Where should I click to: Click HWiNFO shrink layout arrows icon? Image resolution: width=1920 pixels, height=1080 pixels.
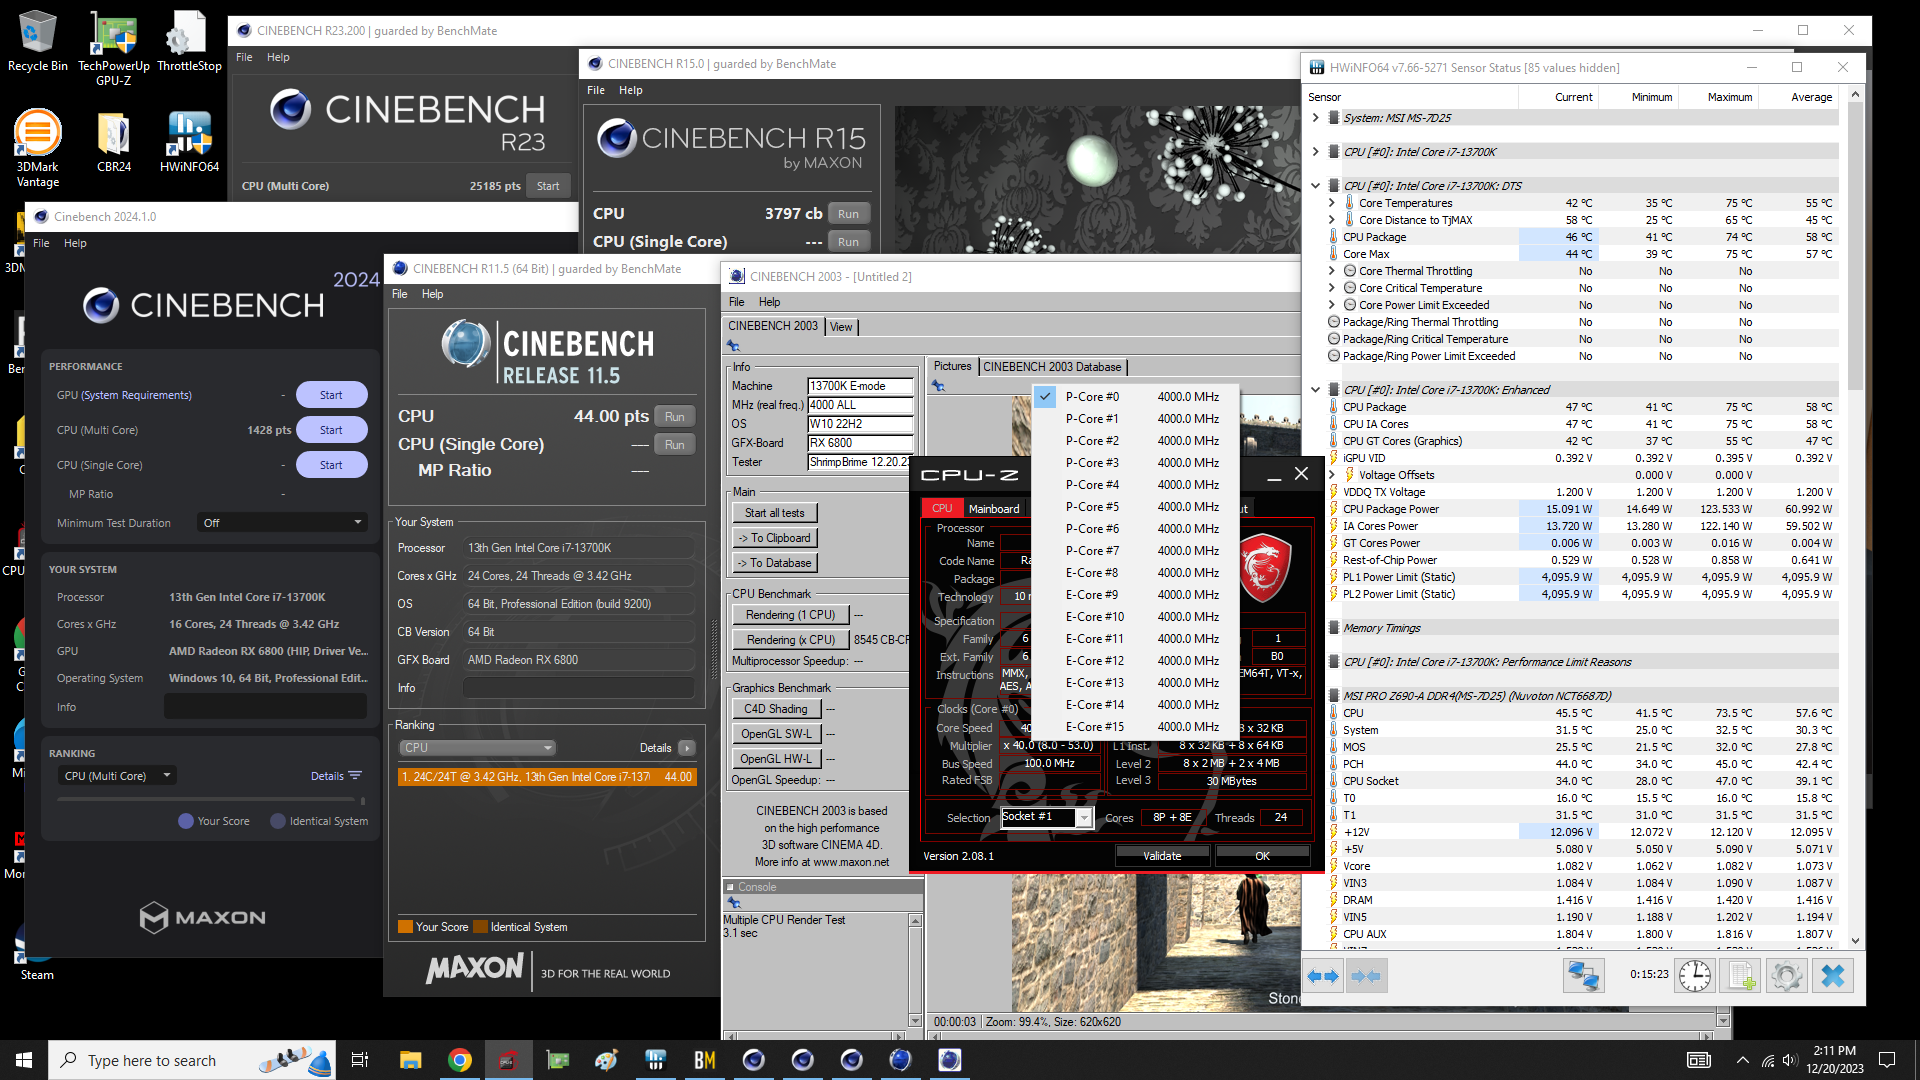coord(1366,976)
